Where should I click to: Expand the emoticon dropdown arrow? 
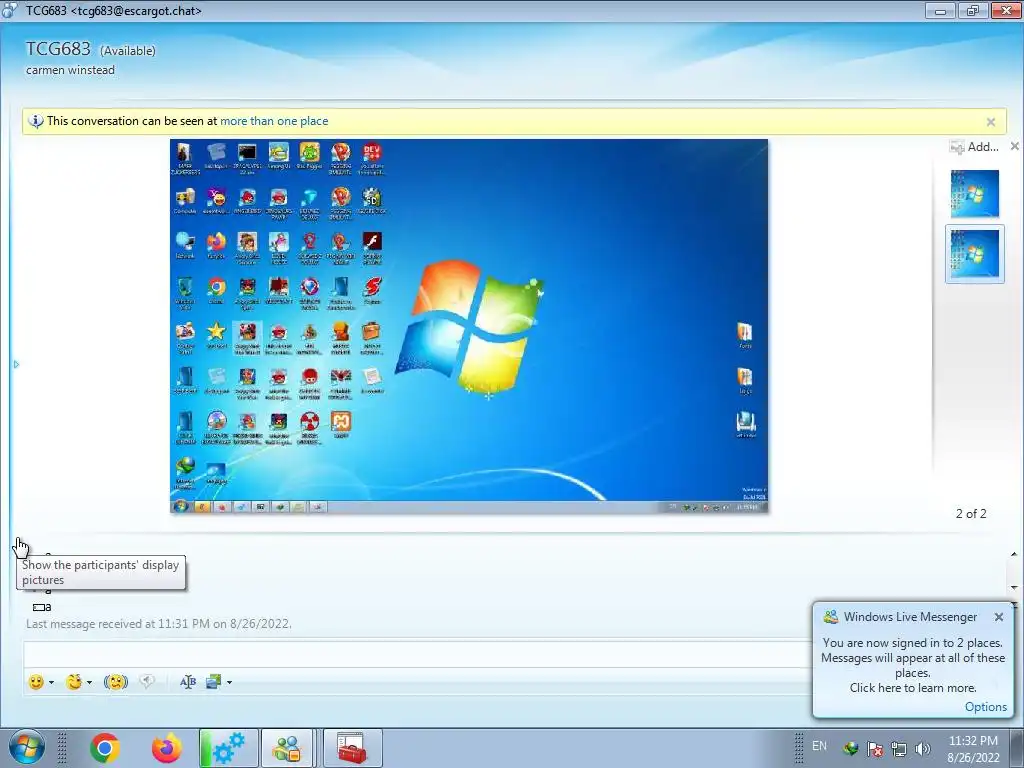52,682
